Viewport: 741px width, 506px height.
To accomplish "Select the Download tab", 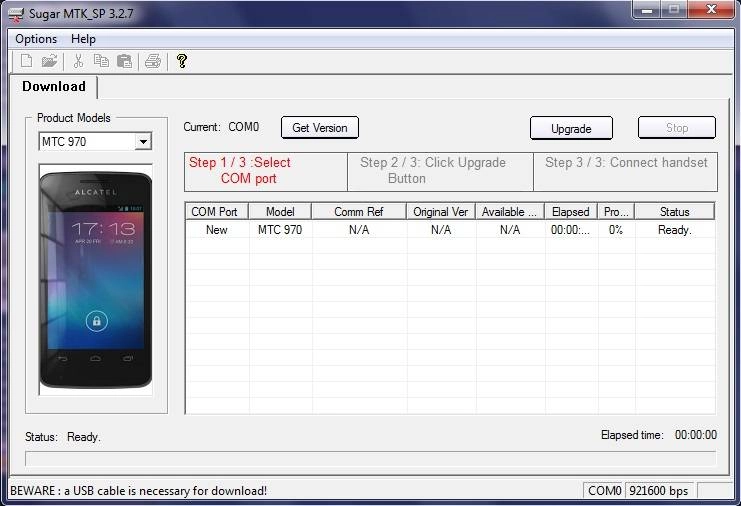I will (54, 86).
